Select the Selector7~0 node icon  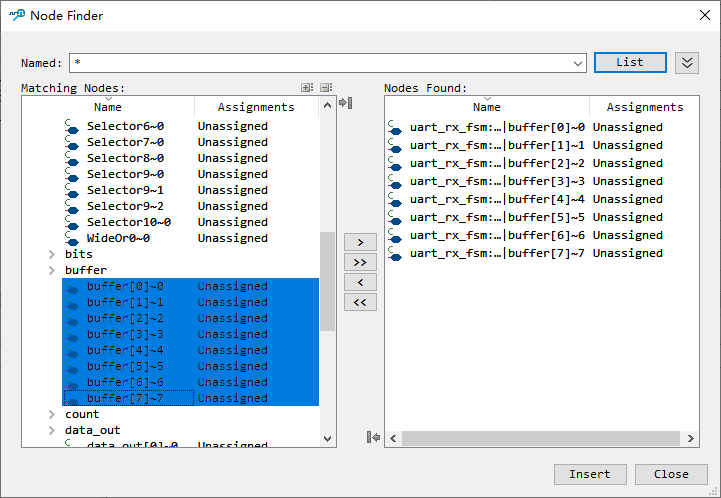(x=72, y=143)
